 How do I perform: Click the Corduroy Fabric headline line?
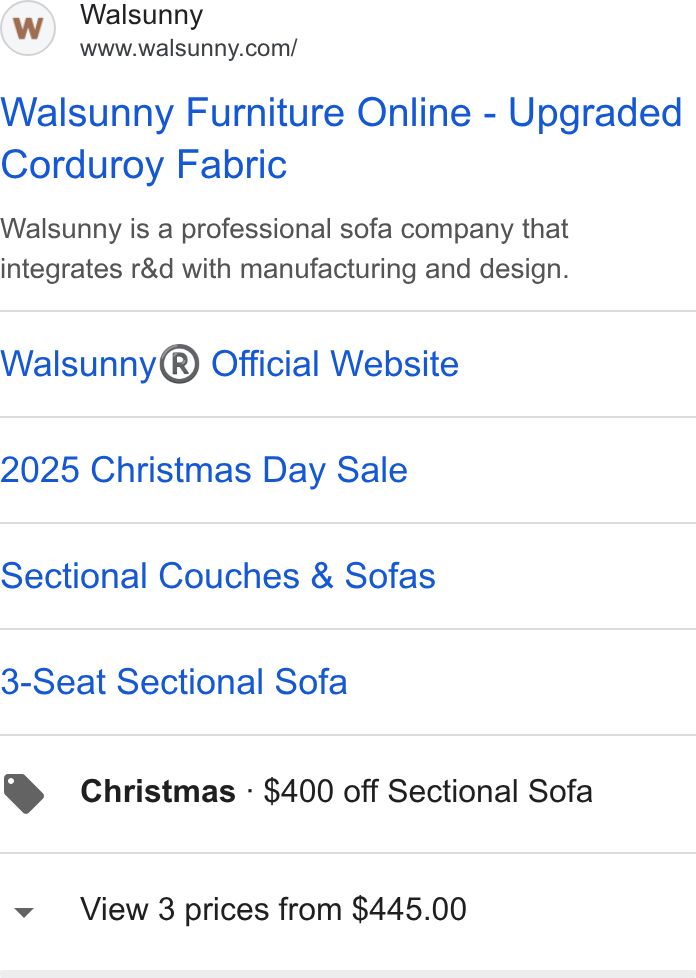tap(144, 165)
